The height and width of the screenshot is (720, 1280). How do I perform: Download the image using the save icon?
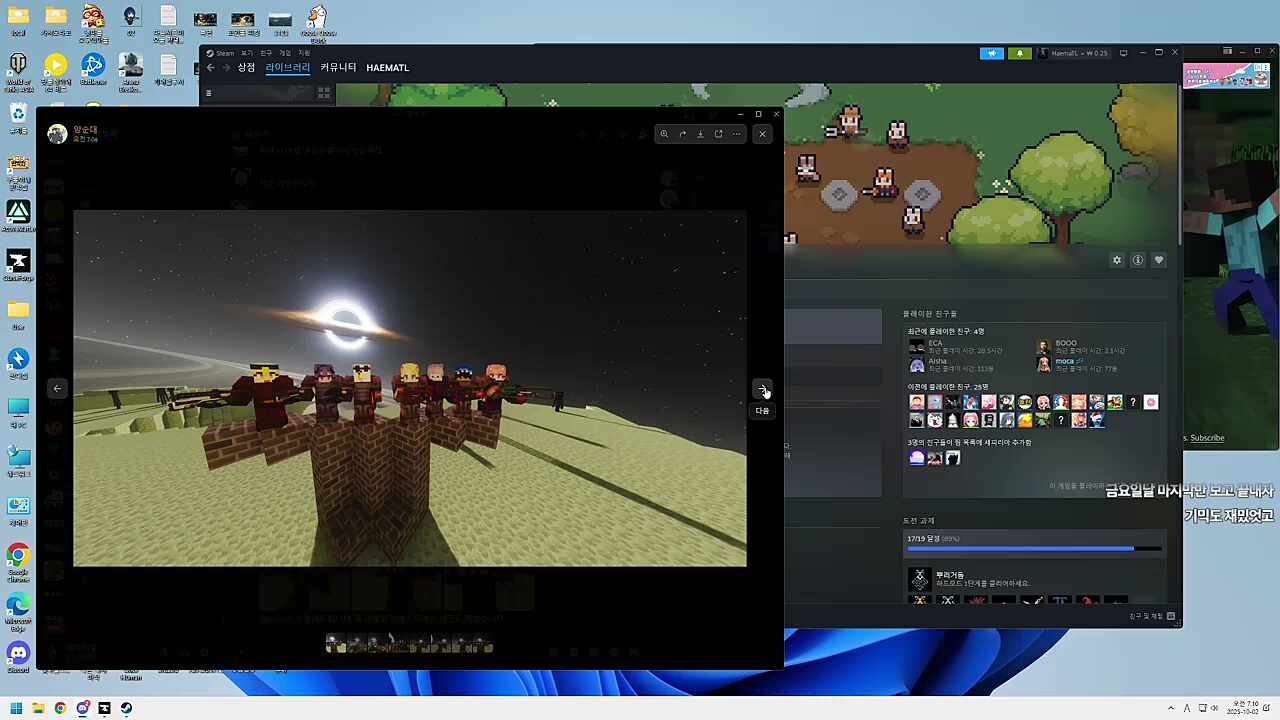point(700,134)
